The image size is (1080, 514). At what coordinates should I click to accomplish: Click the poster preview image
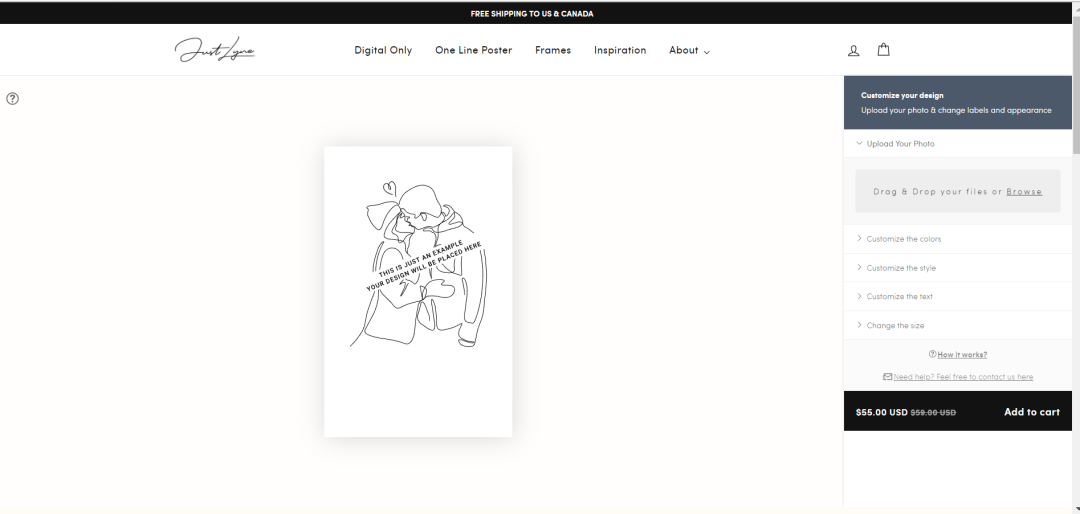[418, 291]
